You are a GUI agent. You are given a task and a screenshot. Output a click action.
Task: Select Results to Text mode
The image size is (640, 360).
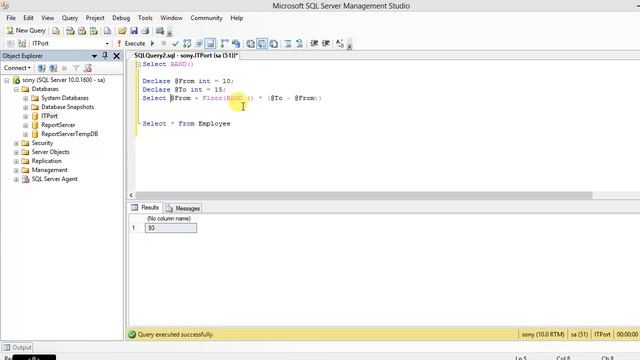pyautogui.click(x=250, y=43)
